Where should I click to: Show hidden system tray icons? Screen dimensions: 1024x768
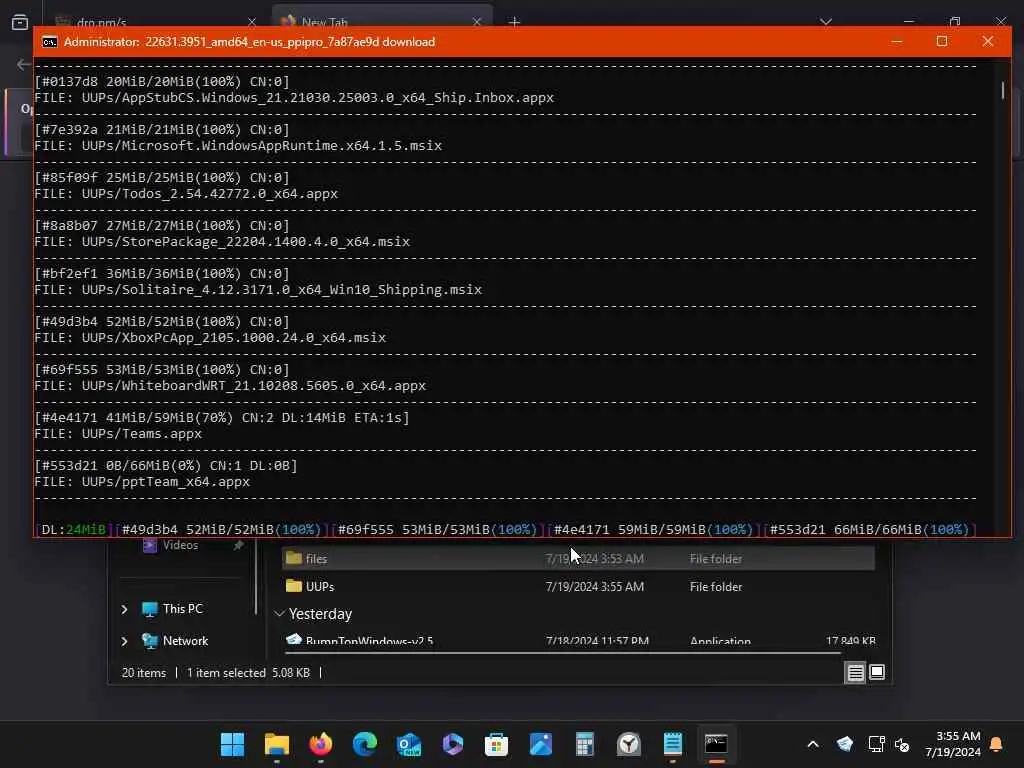813,744
